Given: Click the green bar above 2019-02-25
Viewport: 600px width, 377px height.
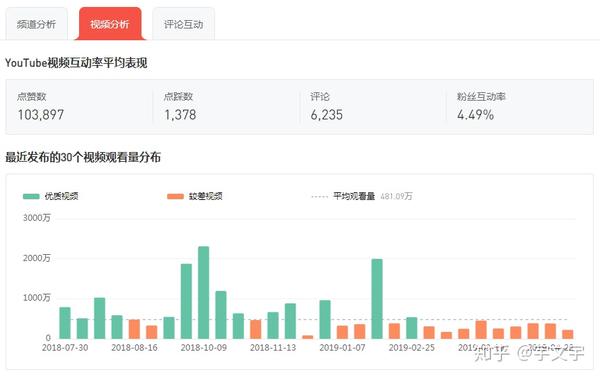Looking at the screenshot, I should 412,328.
